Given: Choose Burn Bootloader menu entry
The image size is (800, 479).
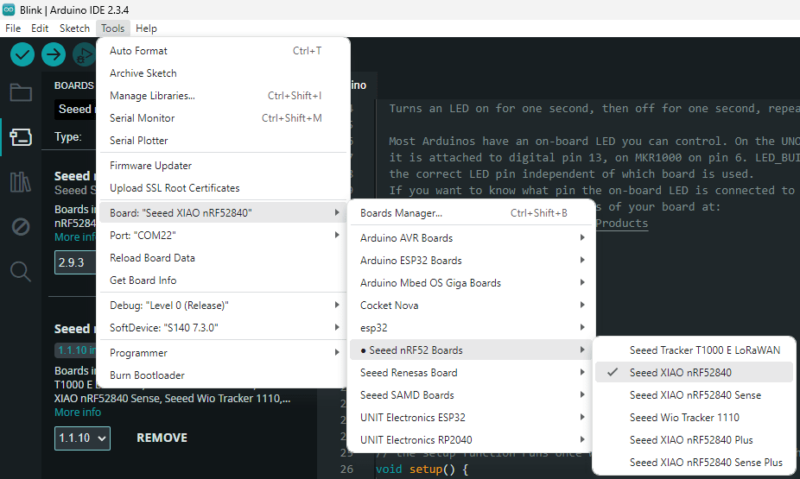Looking at the screenshot, I should [146, 375].
